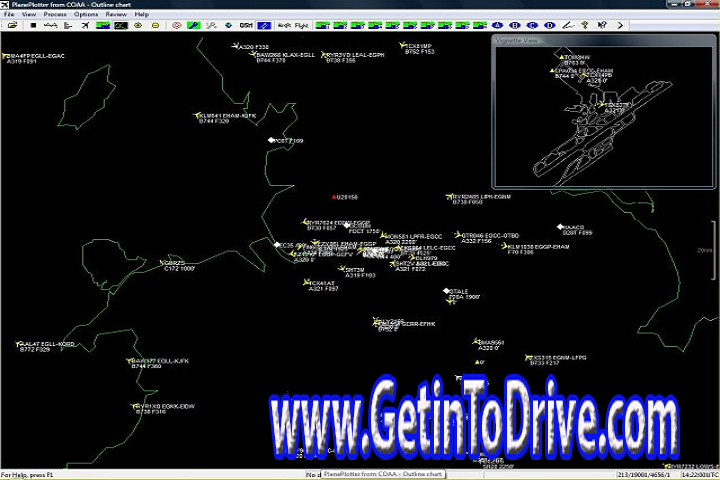Click the signal waveform view icon
The width and height of the screenshot is (720, 480).
point(51,25)
